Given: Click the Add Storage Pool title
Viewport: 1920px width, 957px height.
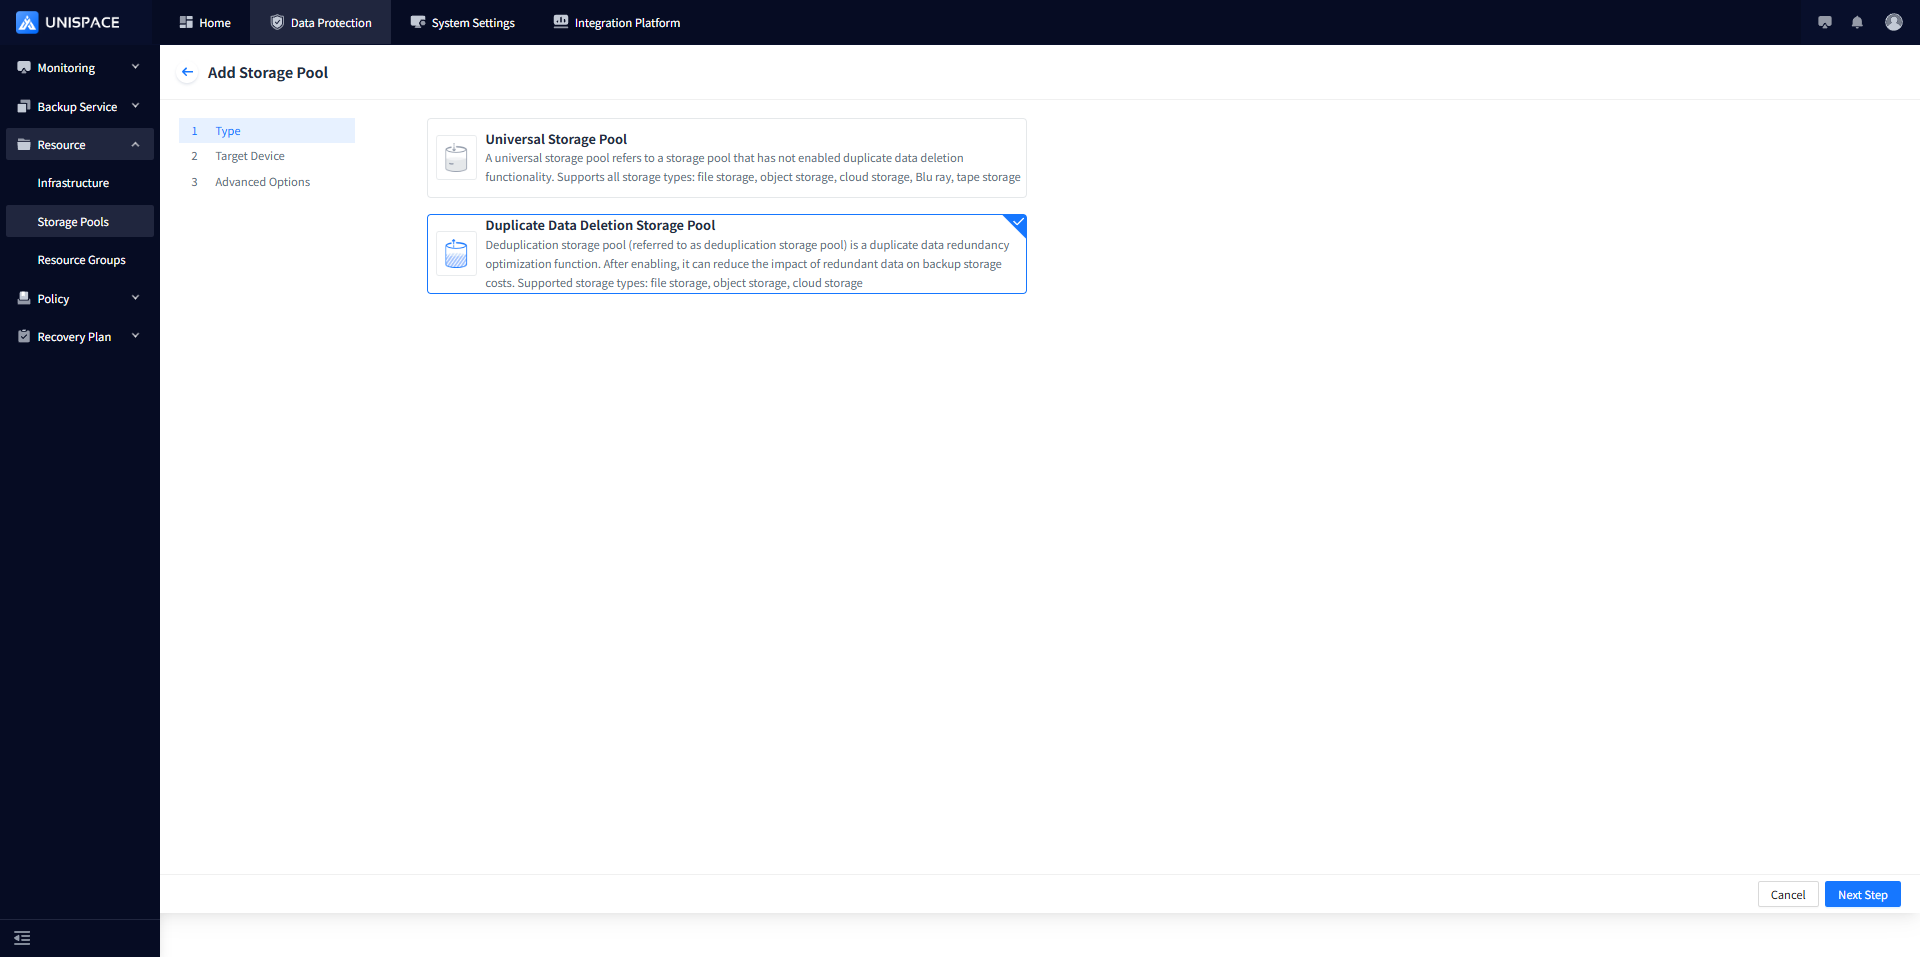Looking at the screenshot, I should 268,72.
